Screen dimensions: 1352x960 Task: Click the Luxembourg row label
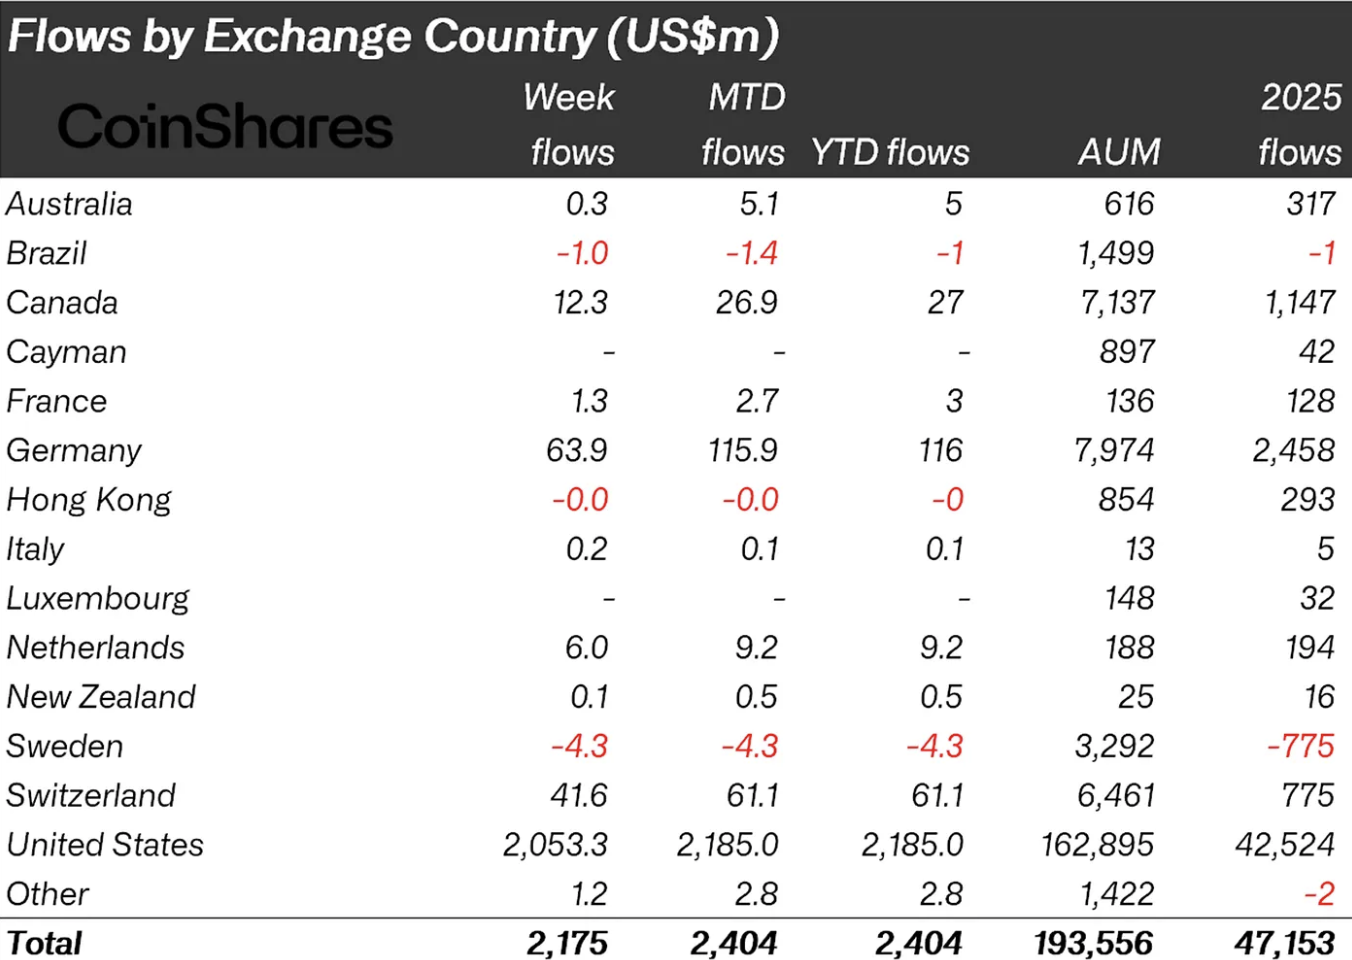pos(98,598)
